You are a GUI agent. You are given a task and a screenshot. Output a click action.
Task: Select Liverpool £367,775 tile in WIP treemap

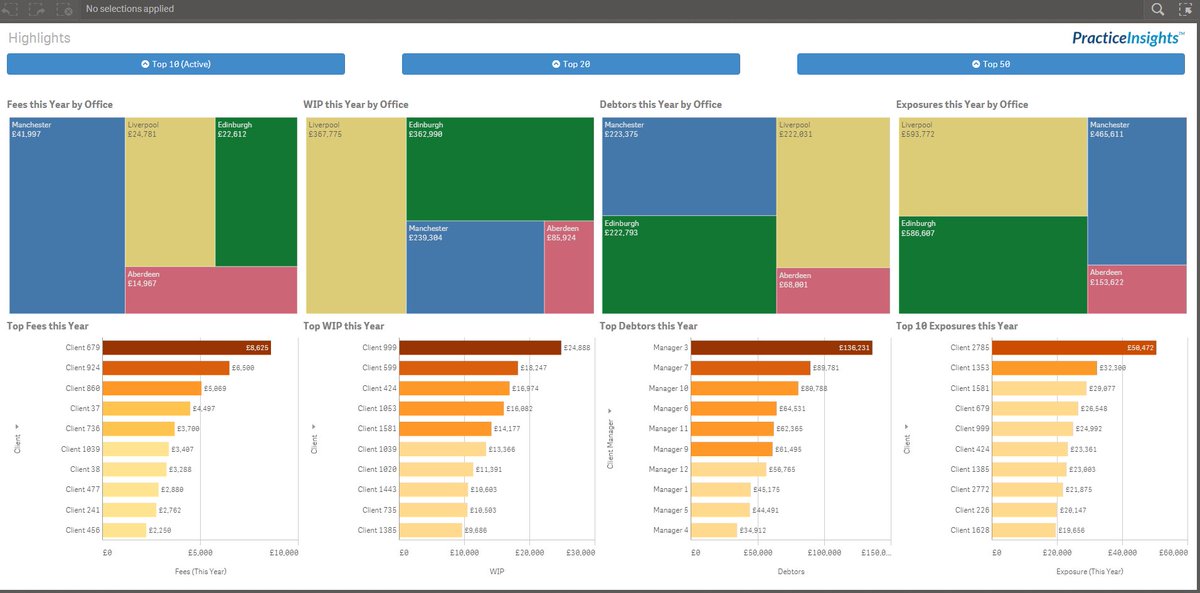click(x=356, y=215)
